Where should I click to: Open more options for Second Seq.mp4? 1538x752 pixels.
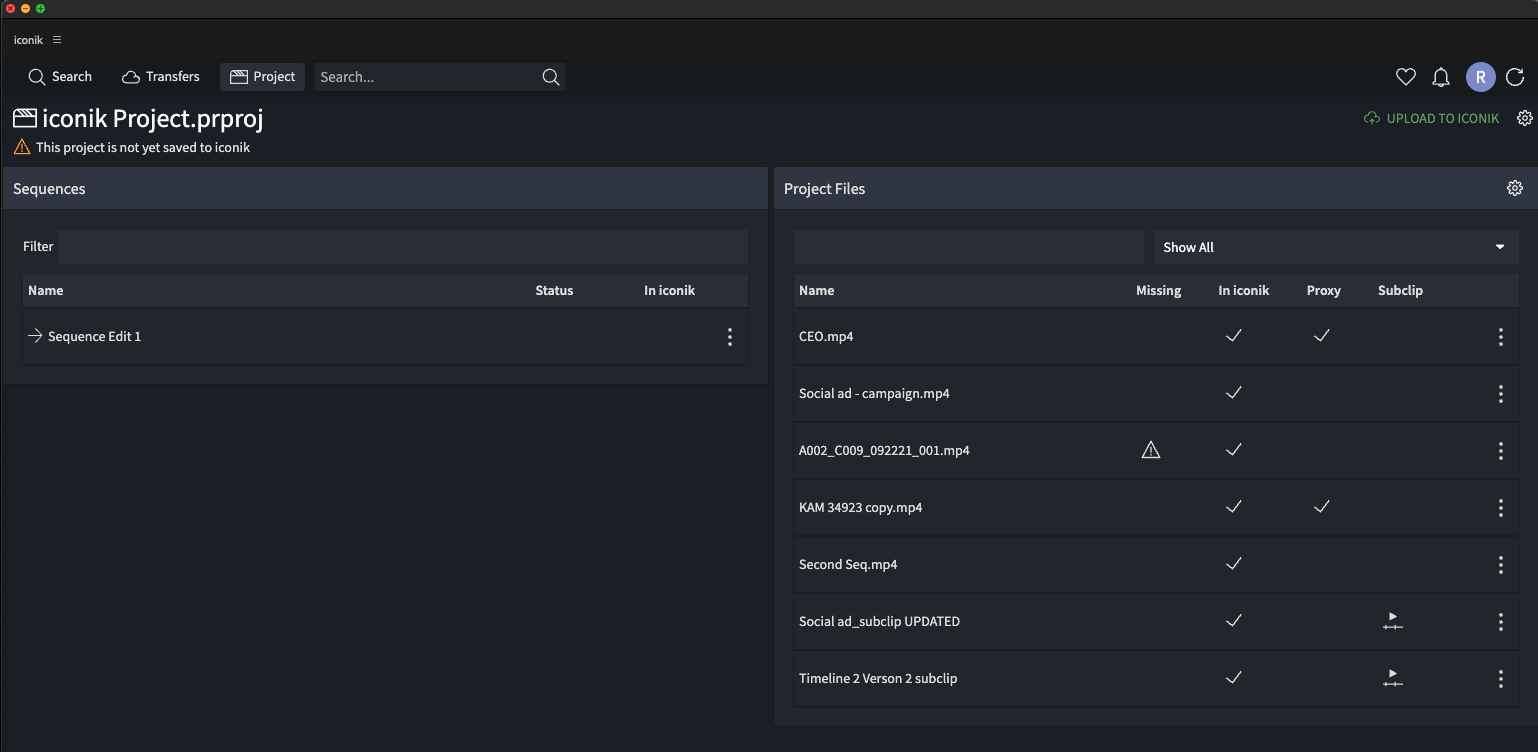[x=1501, y=565]
